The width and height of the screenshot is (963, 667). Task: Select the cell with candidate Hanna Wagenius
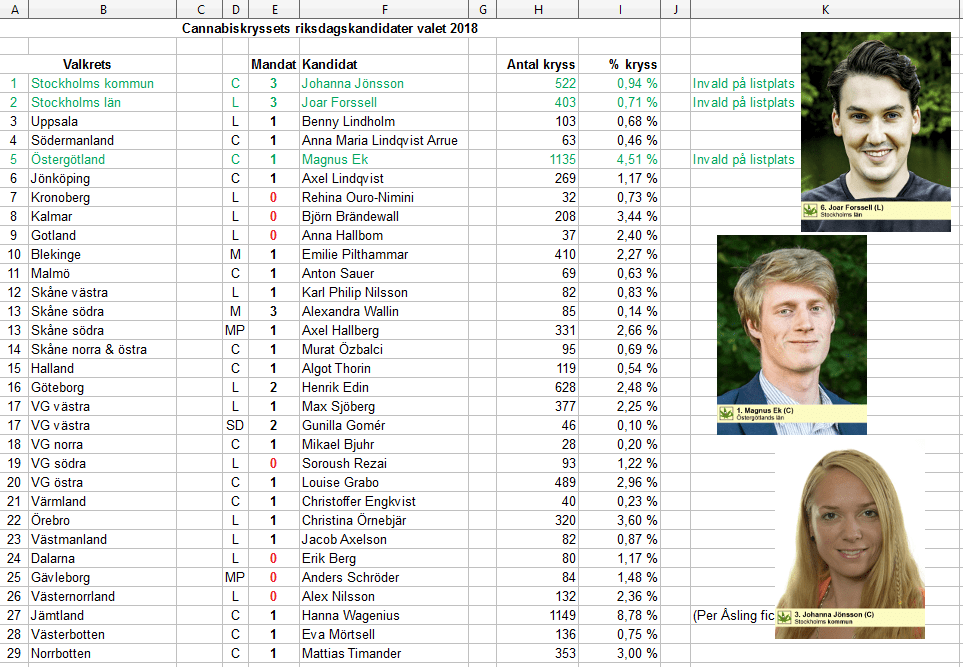pos(345,616)
